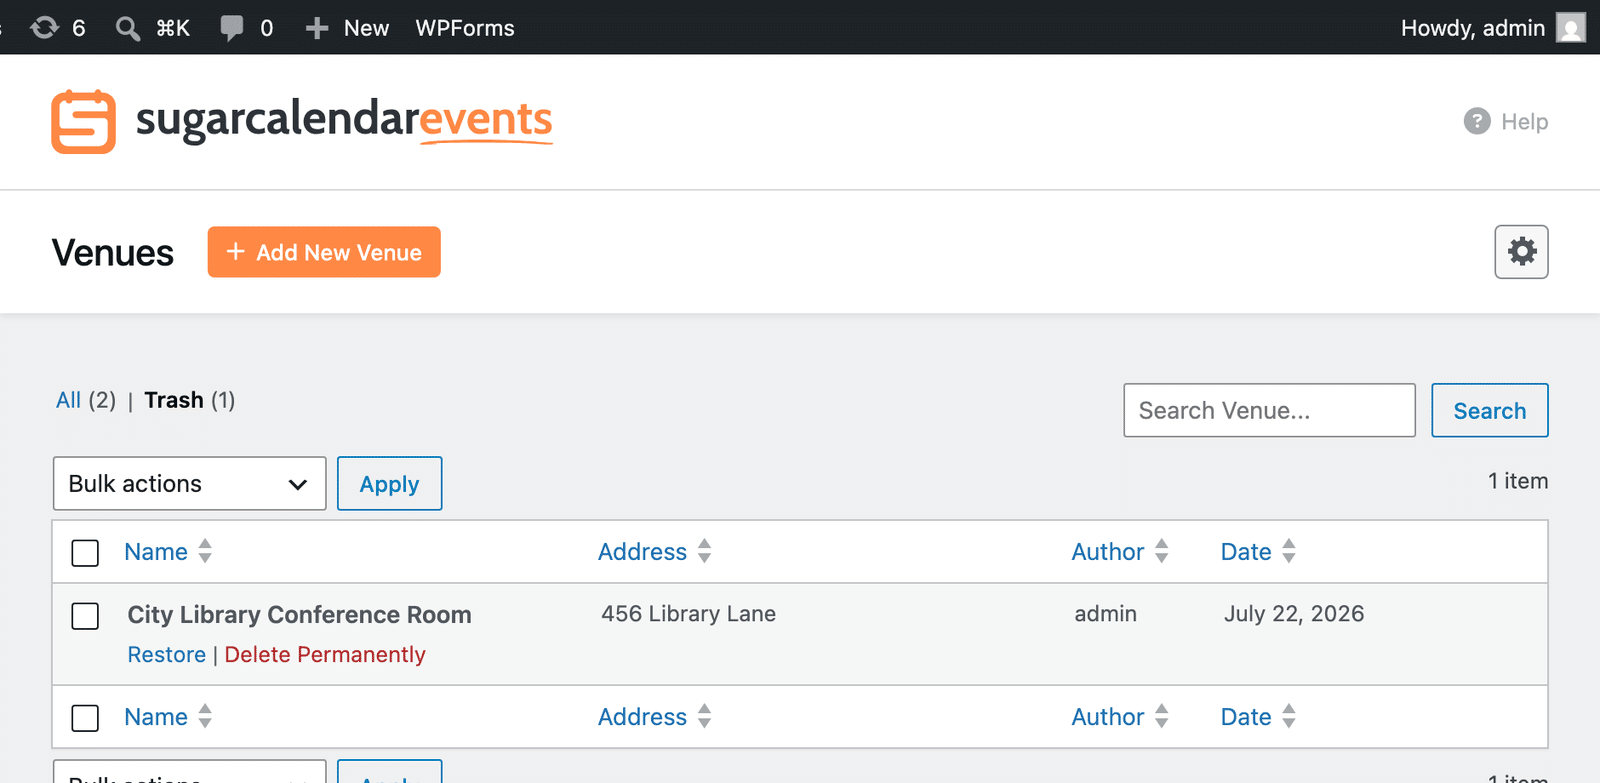Check the City Library Conference Room row
The image size is (1600, 783).
(85, 616)
